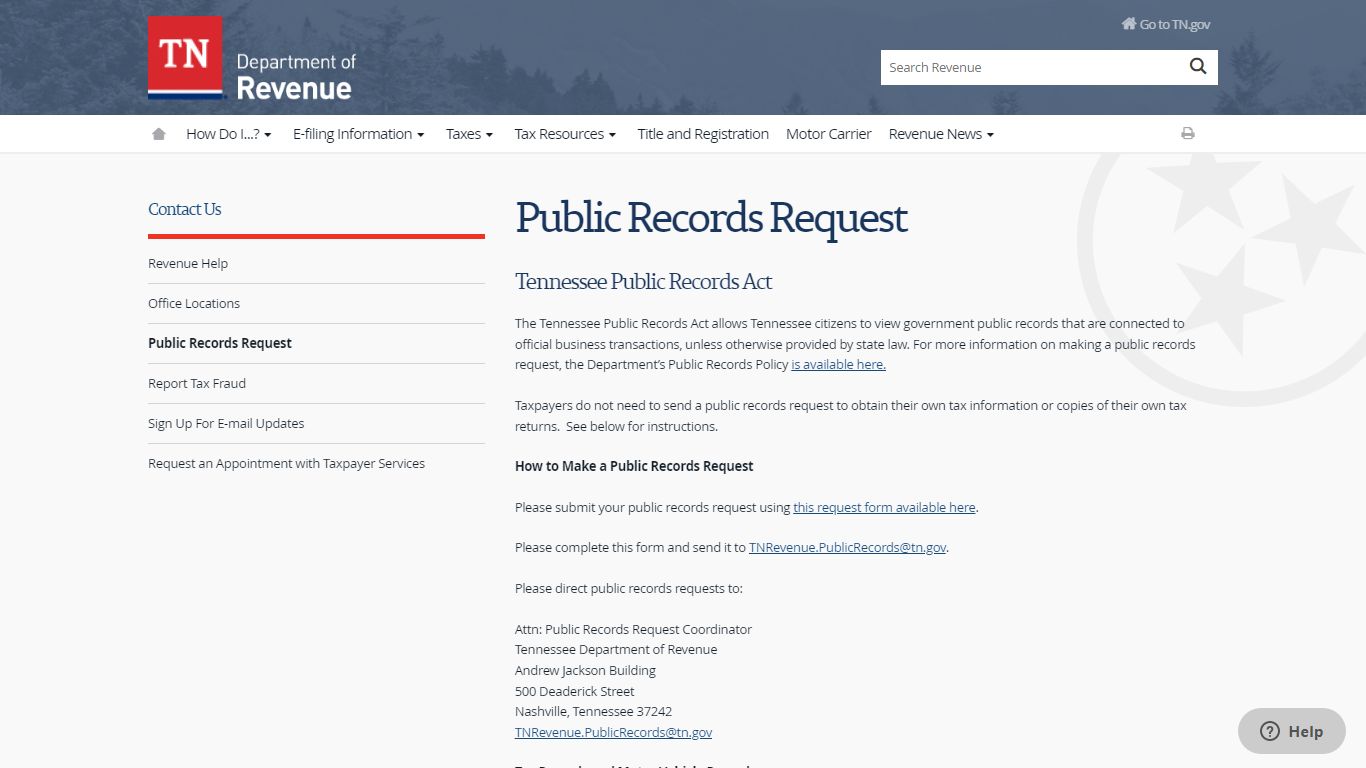Open the Taxes dropdown menu
1366x768 pixels.
pos(469,134)
